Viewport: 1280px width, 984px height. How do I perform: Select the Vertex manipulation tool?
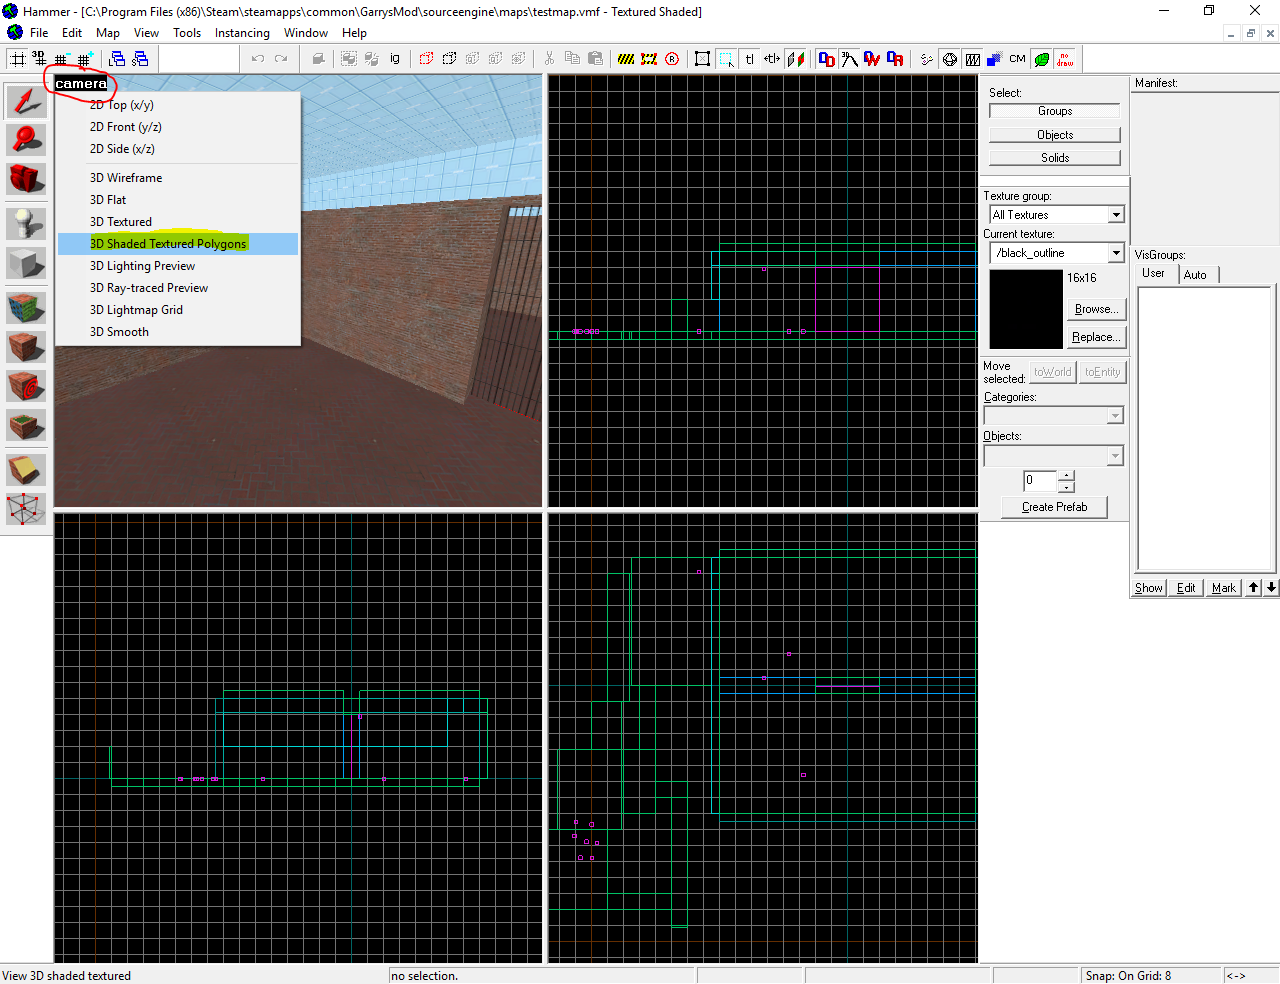pos(26,509)
